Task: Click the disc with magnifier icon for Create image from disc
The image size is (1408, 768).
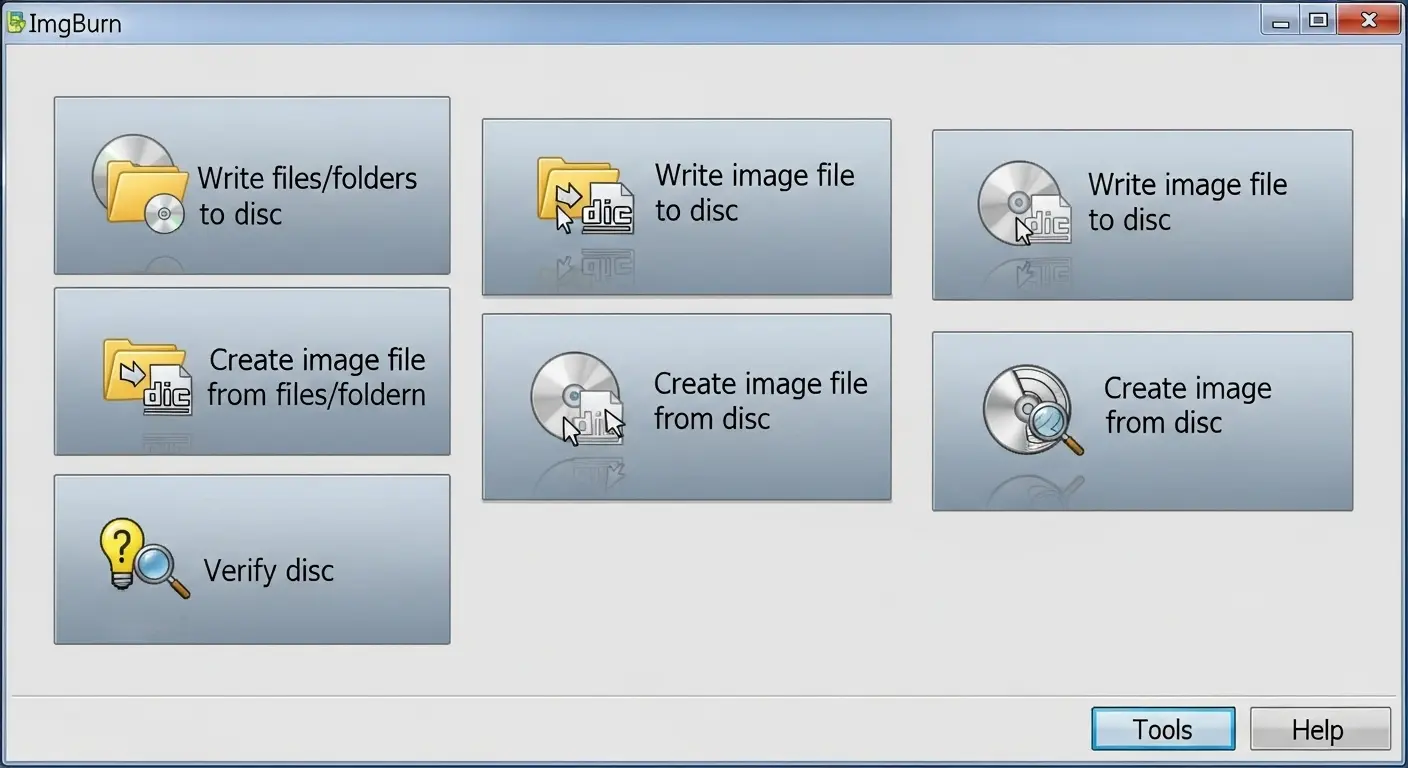Action: point(1033,410)
